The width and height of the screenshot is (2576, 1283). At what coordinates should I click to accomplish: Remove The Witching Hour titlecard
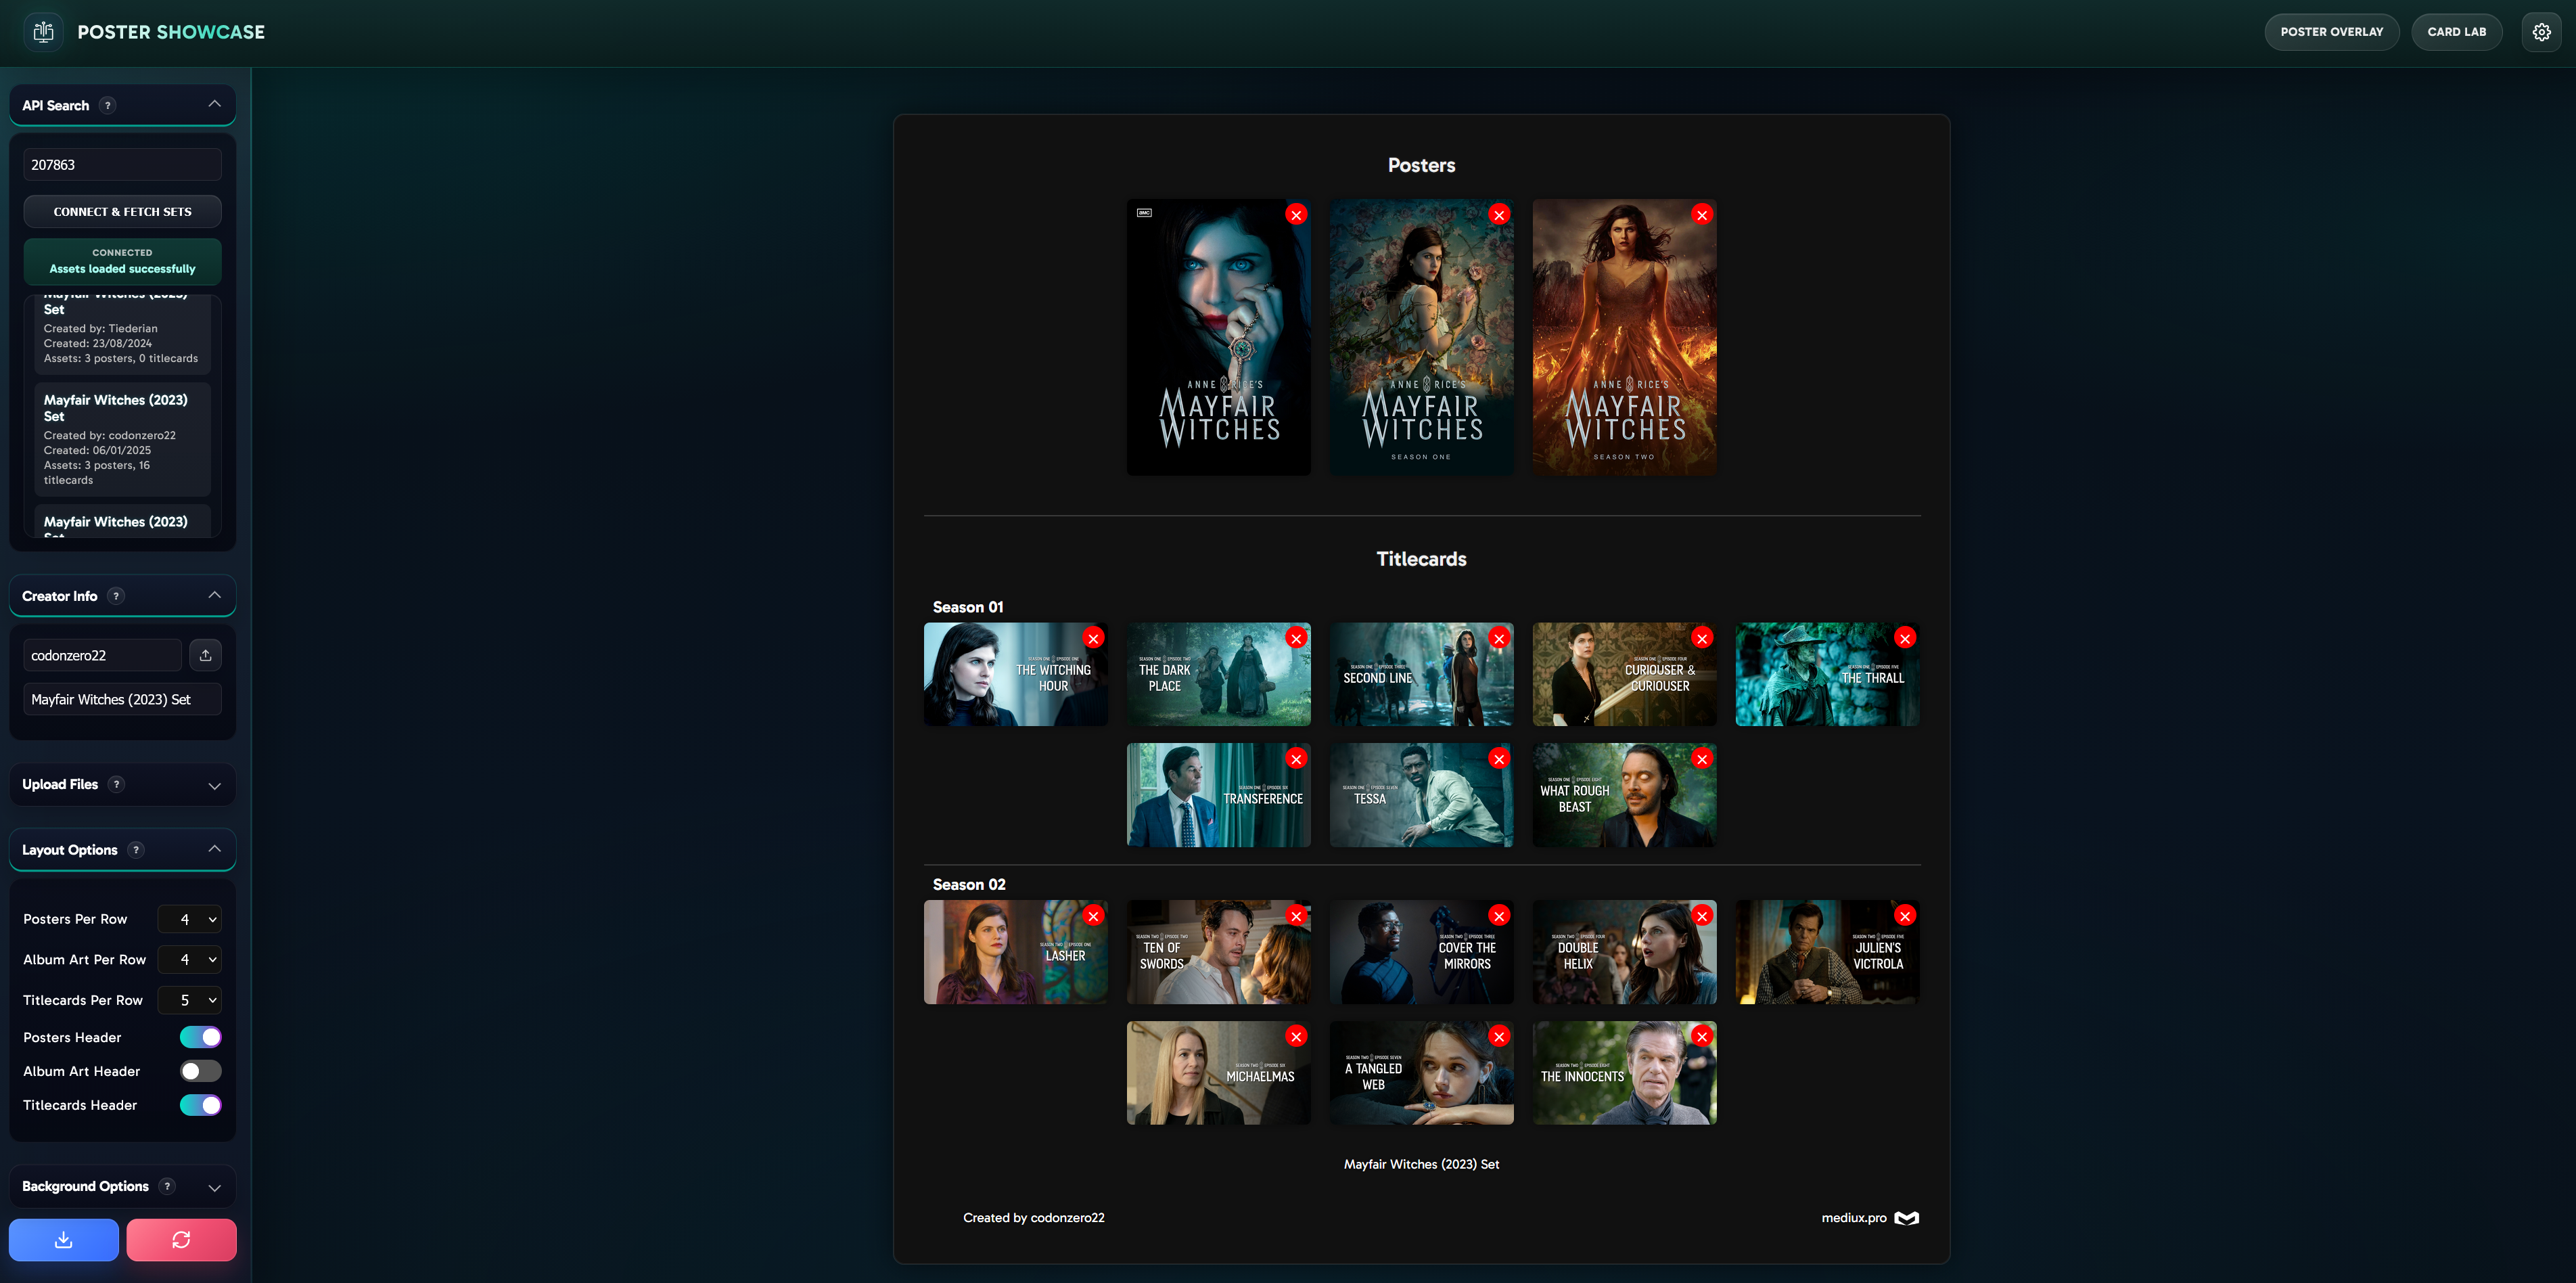[1093, 638]
